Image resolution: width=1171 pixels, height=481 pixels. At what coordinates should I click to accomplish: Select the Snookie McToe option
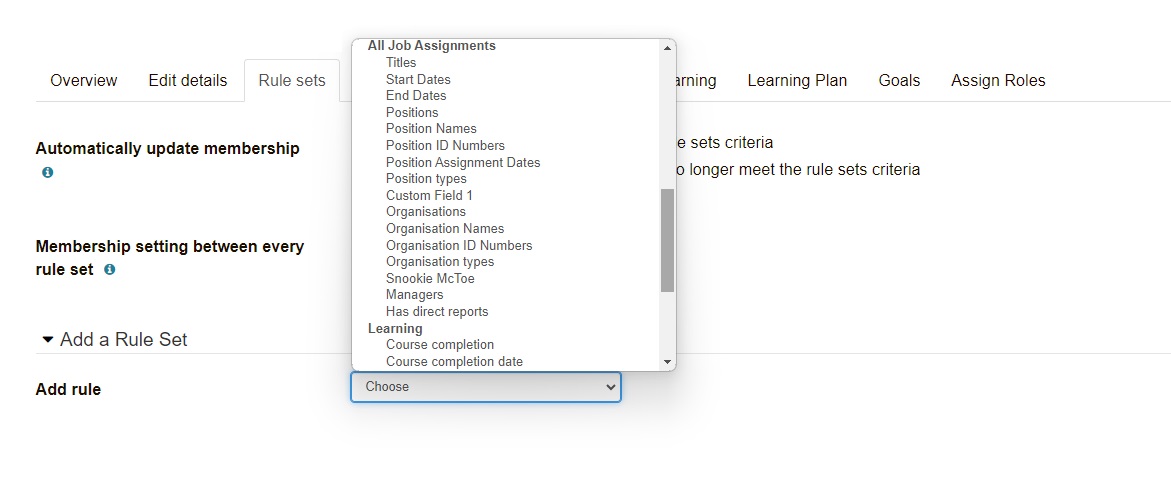click(430, 279)
